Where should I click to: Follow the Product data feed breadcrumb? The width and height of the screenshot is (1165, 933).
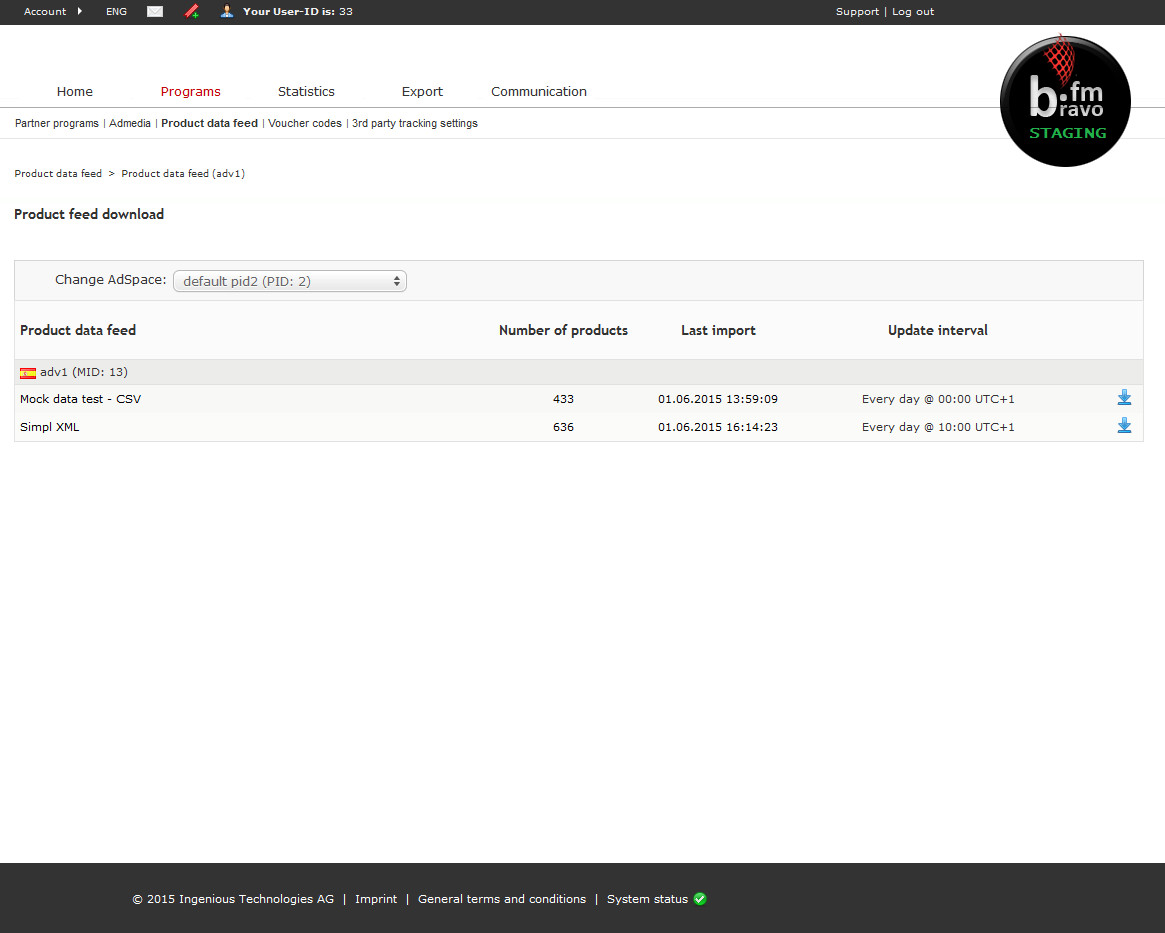(x=58, y=173)
